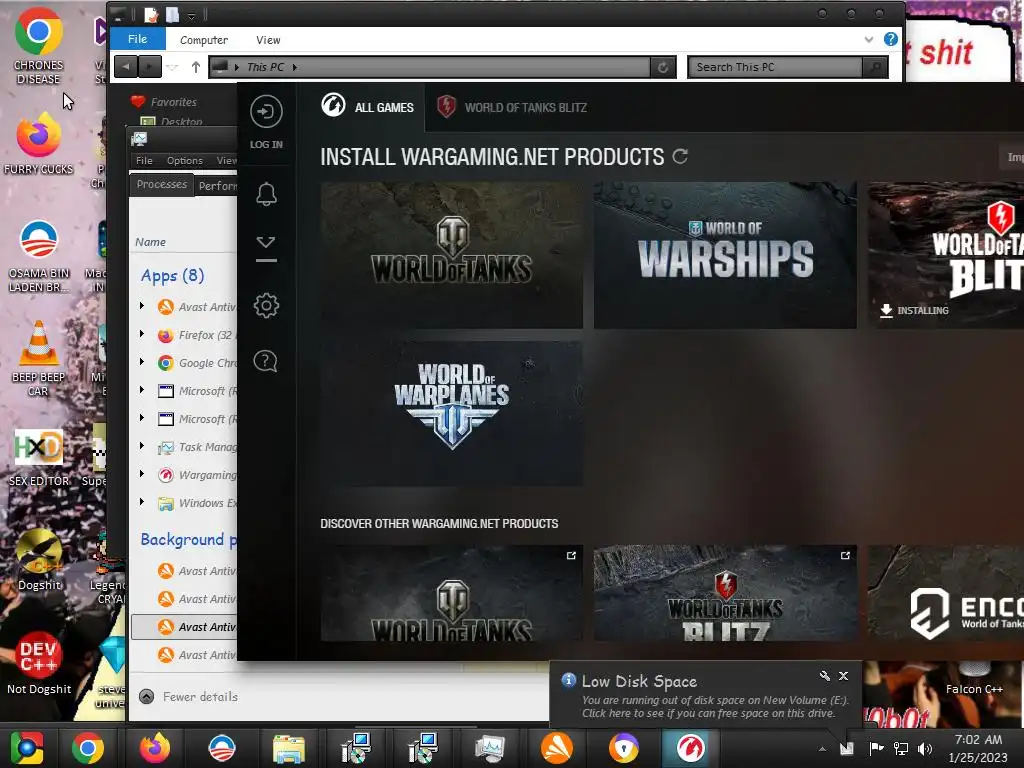Image resolution: width=1024 pixels, height=768 pixels.
Task: Open Low Disk Space notification options wrench
Action: [825, 676]
